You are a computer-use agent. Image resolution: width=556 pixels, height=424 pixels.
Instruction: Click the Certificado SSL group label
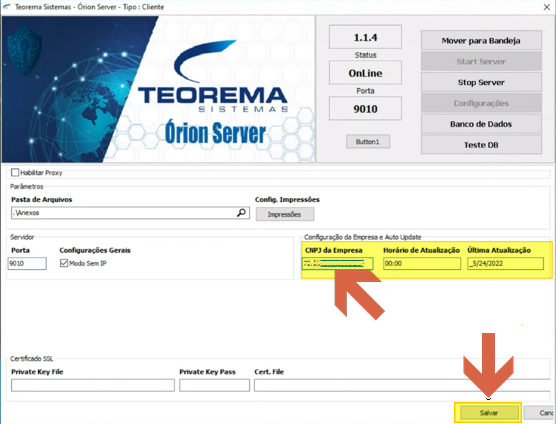click(32, 359)
